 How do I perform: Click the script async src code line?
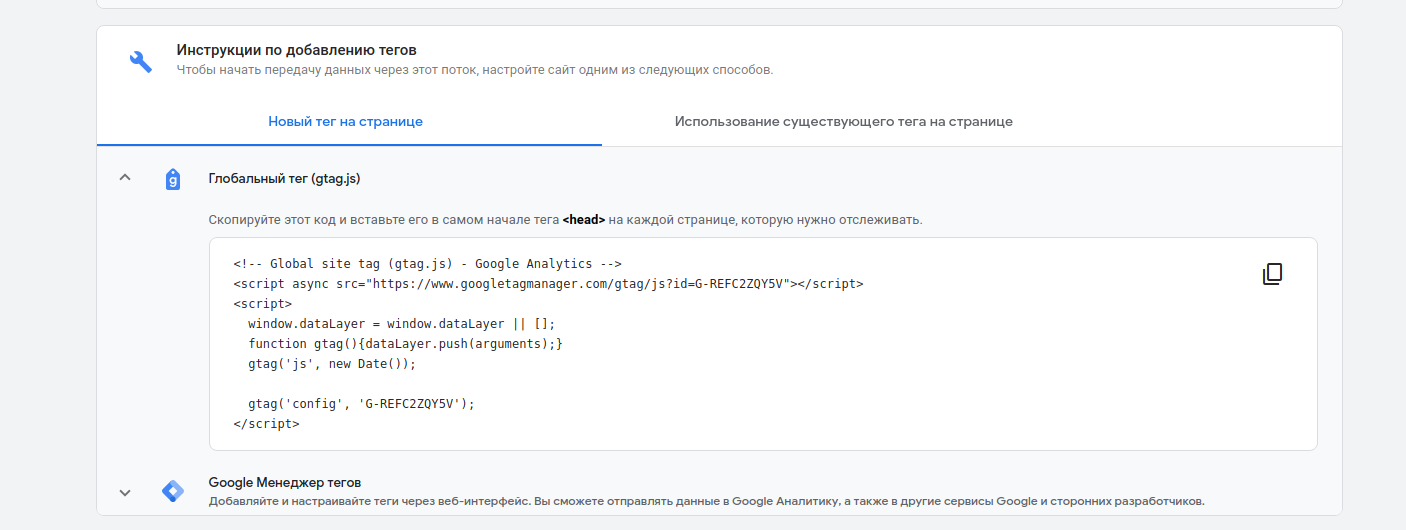tap(548, 284)
